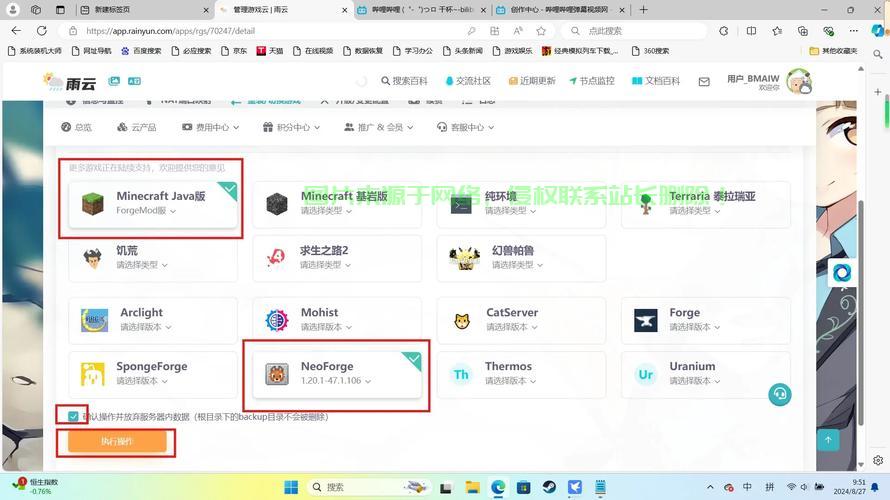The height and width of the screenshot is (500, 890).
Task: Select the Arclight server icon
Action: coord(94,320)
